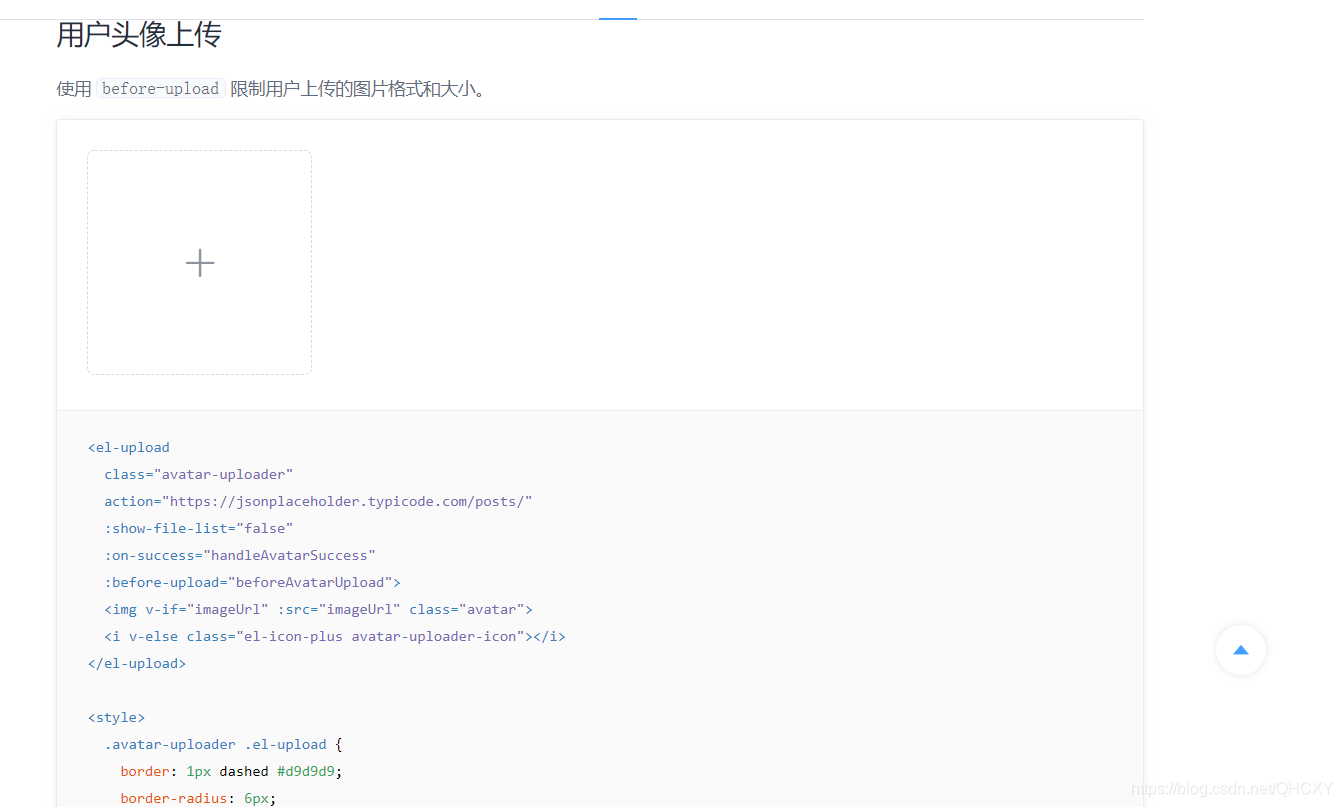Click the before-upload inline code tag
The width and height of the screenshot is (1343, 807).
click(161, 89)
